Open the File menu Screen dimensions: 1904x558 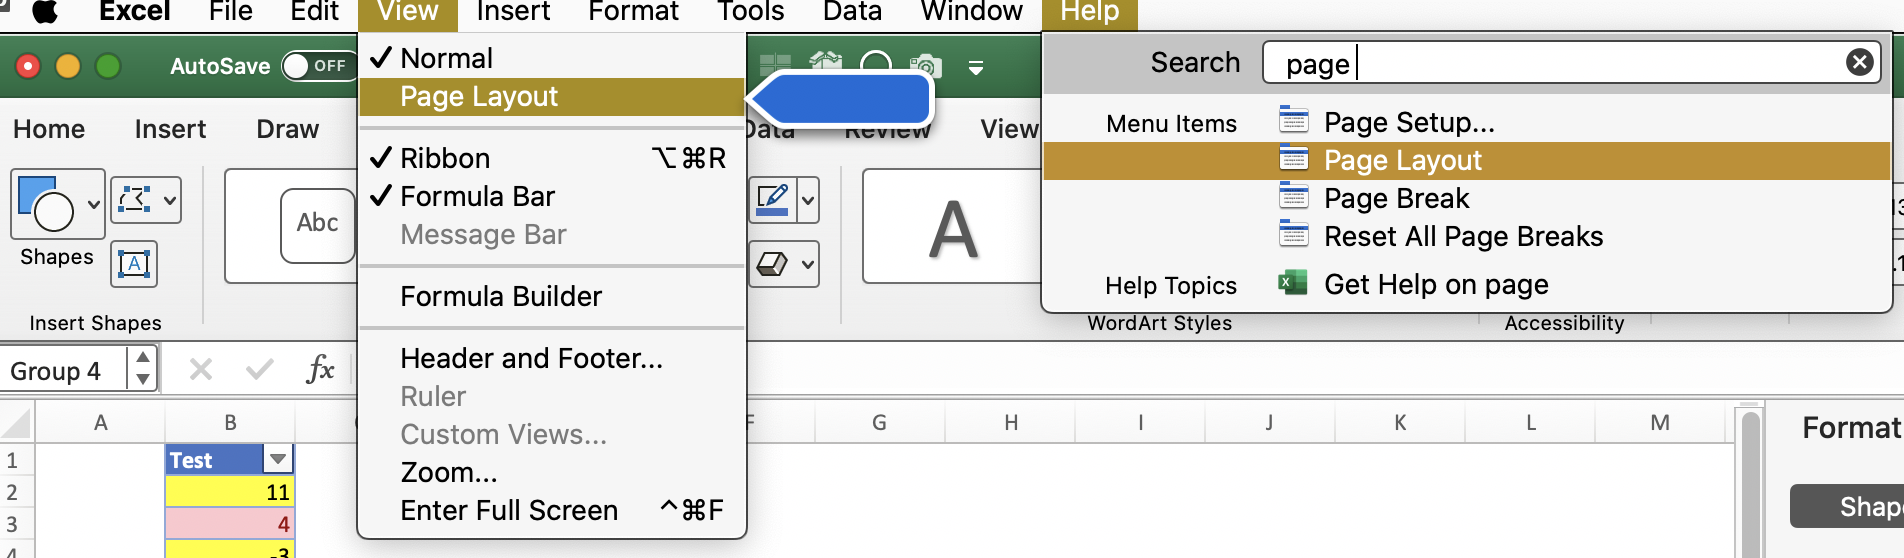pos(231,11)
